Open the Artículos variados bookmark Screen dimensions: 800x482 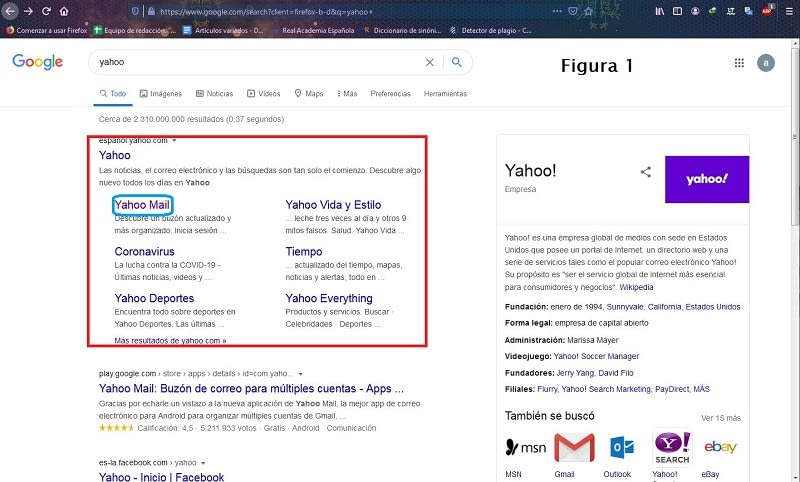click(223, 31)
